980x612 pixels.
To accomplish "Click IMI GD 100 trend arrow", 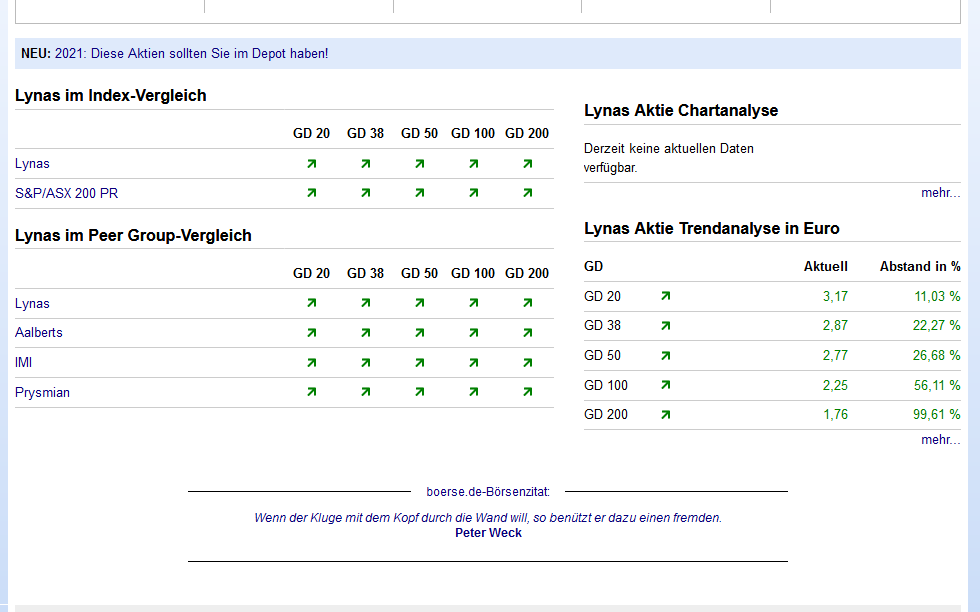I will 473,363.
